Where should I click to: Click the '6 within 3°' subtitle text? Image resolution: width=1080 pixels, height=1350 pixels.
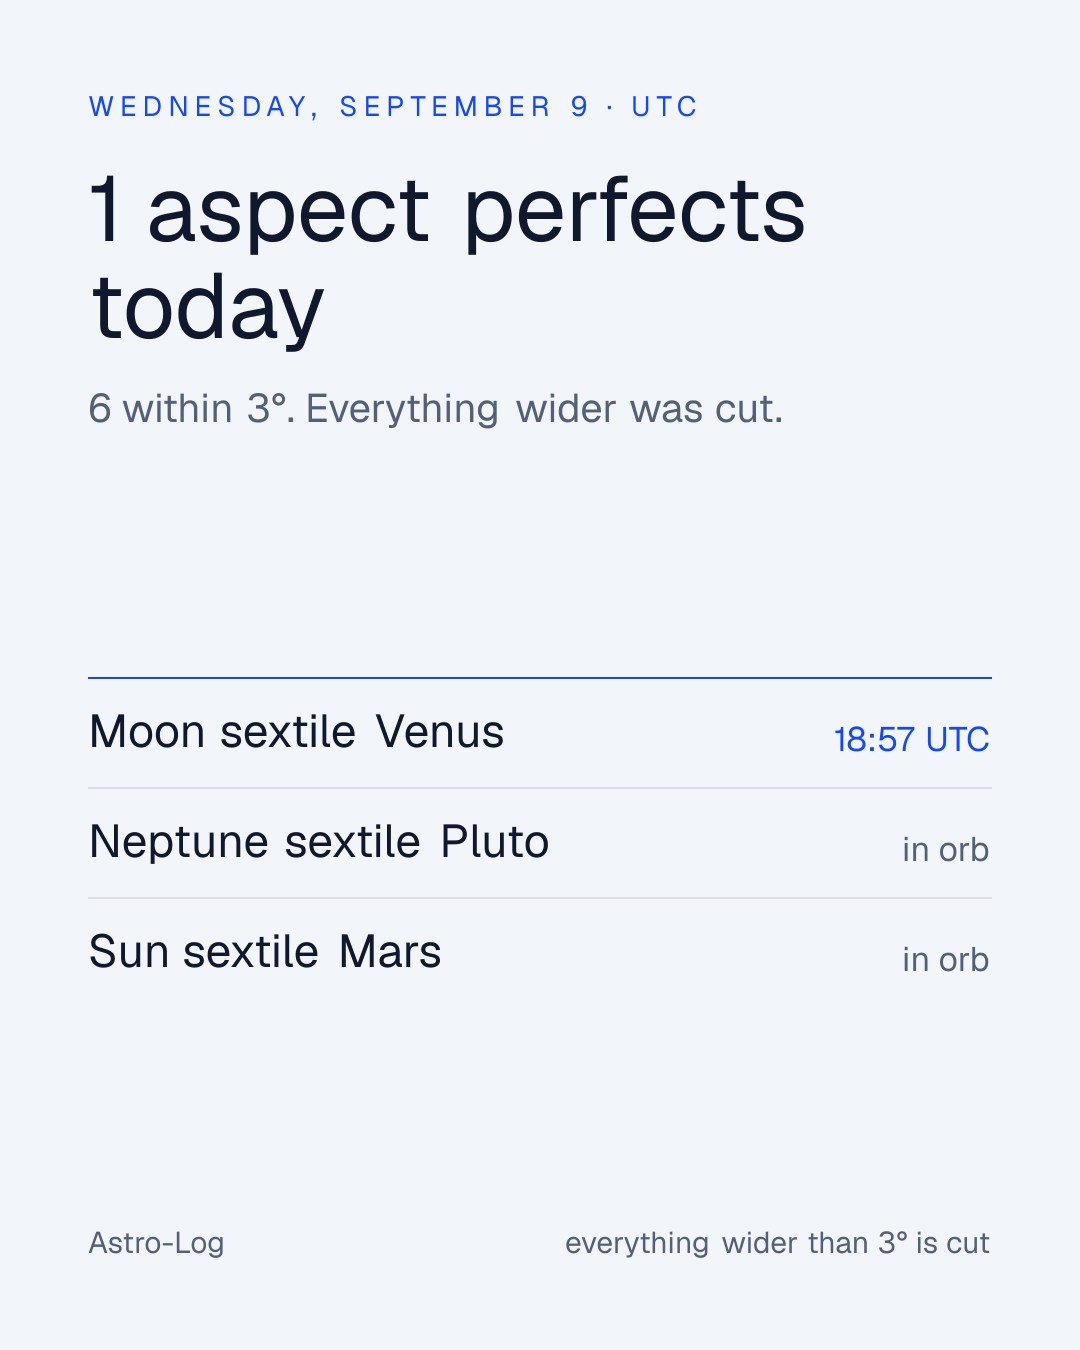(436, 409)
